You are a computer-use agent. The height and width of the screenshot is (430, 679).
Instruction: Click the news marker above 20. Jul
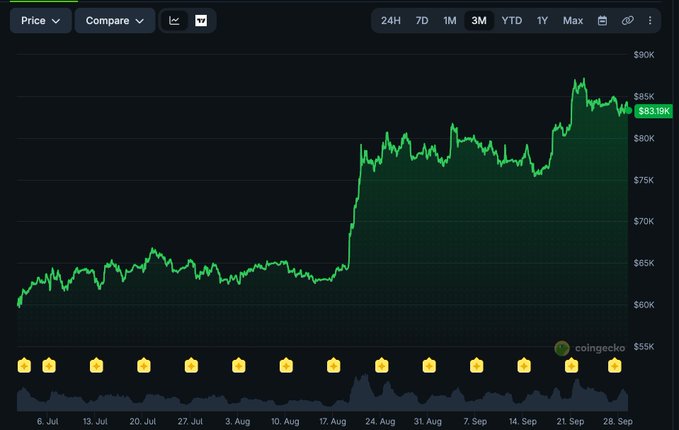click(x=144, y=365)
